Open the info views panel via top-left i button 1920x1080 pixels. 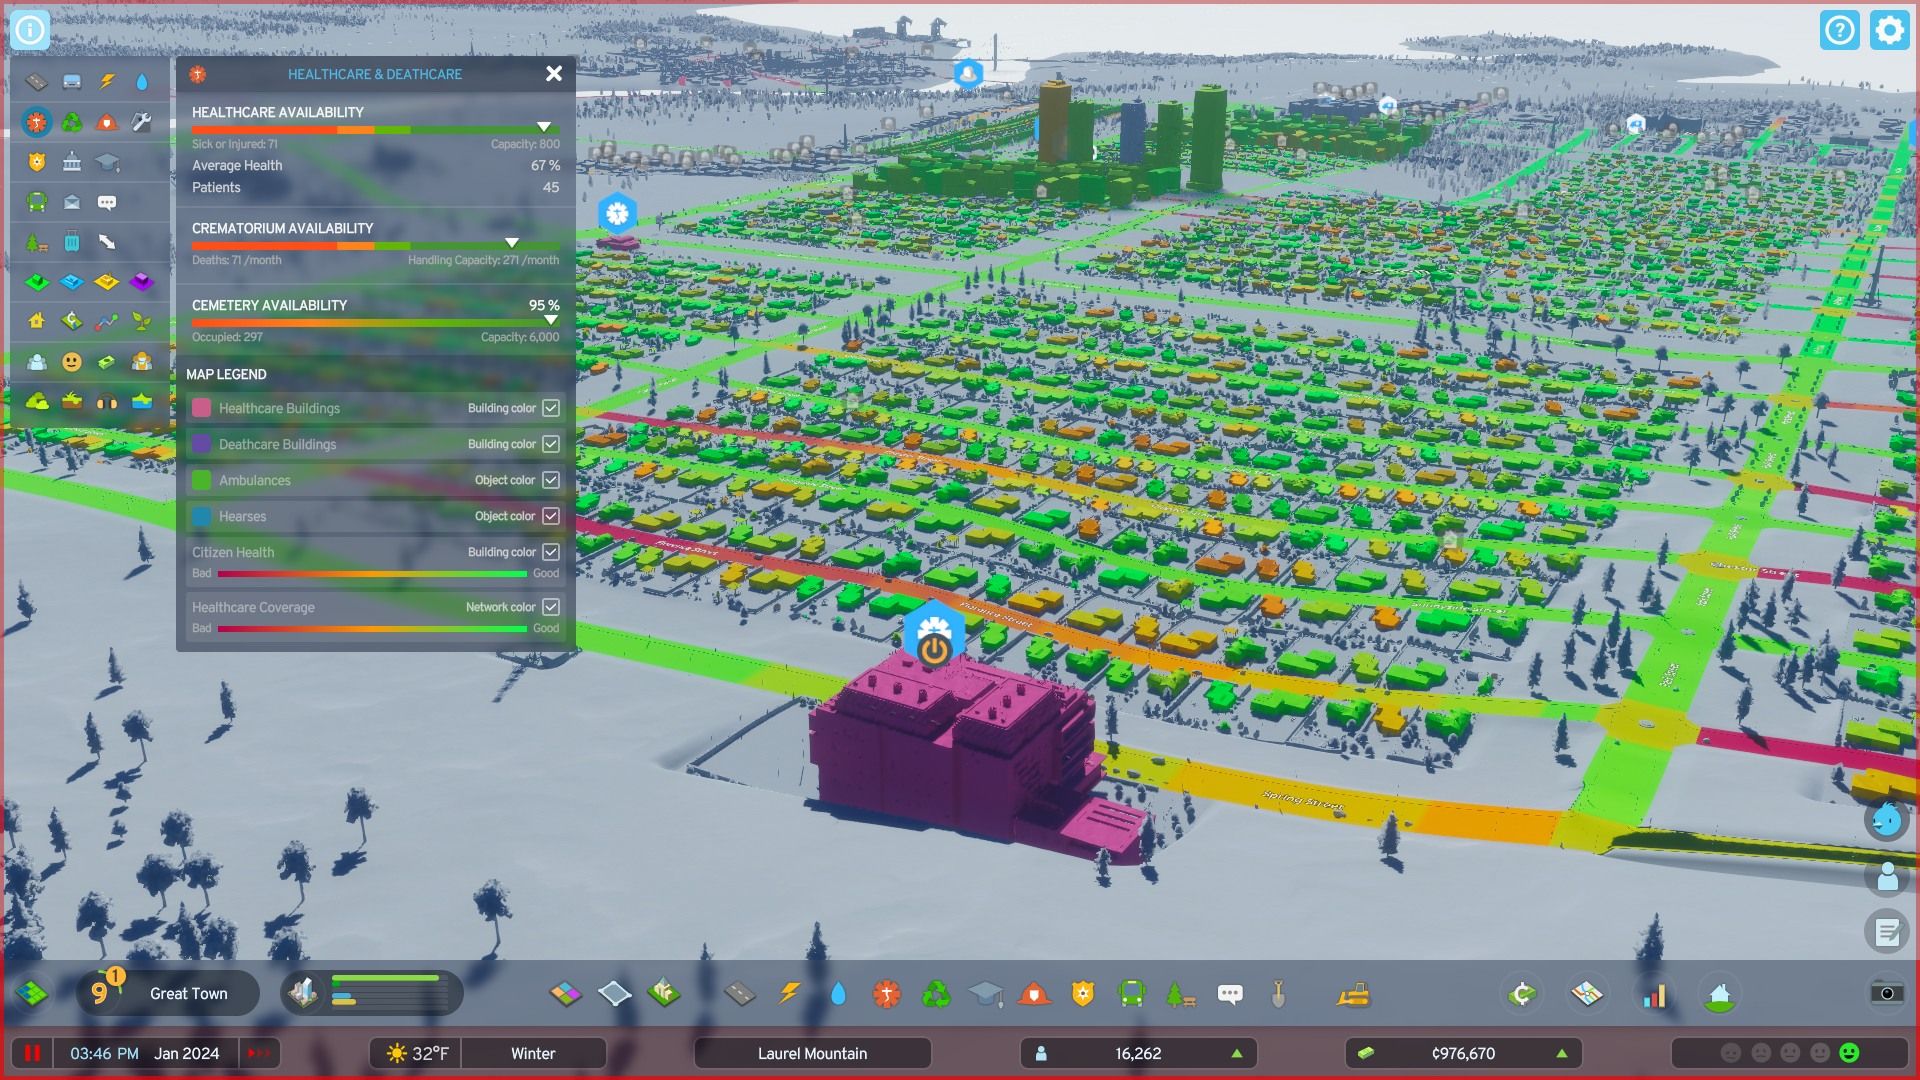pyautogui.click(x=31, y=30)
